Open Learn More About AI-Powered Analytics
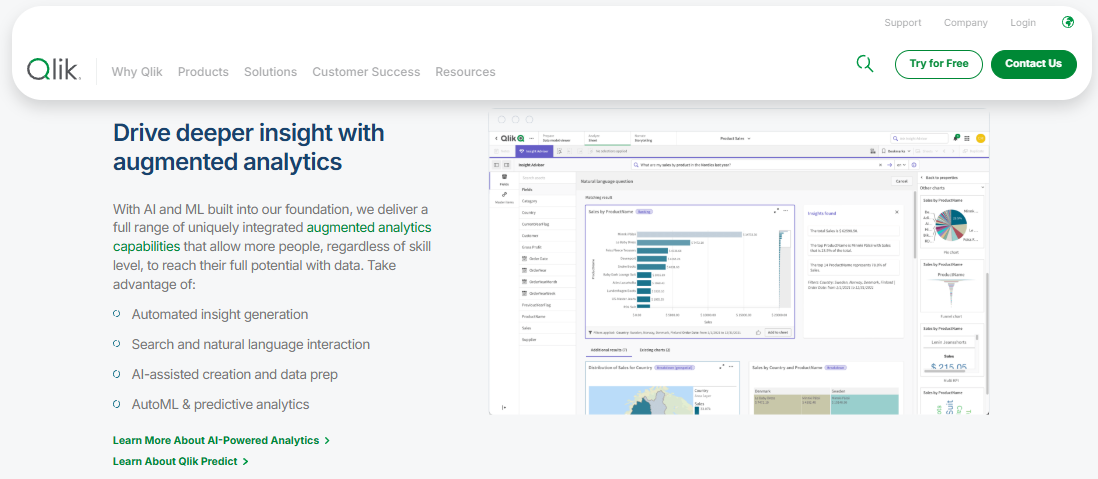Image resolution: width=1098 pixels, height=479 pixels. point(221,440)
